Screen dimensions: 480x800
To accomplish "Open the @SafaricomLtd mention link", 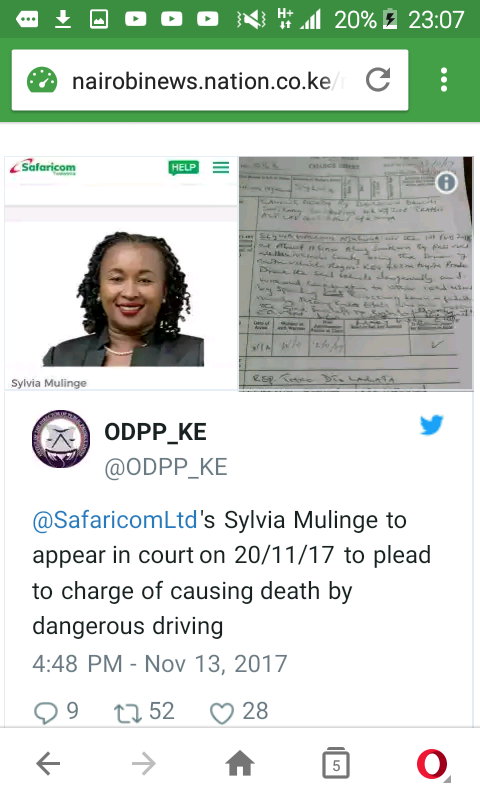I will [115, 520].
